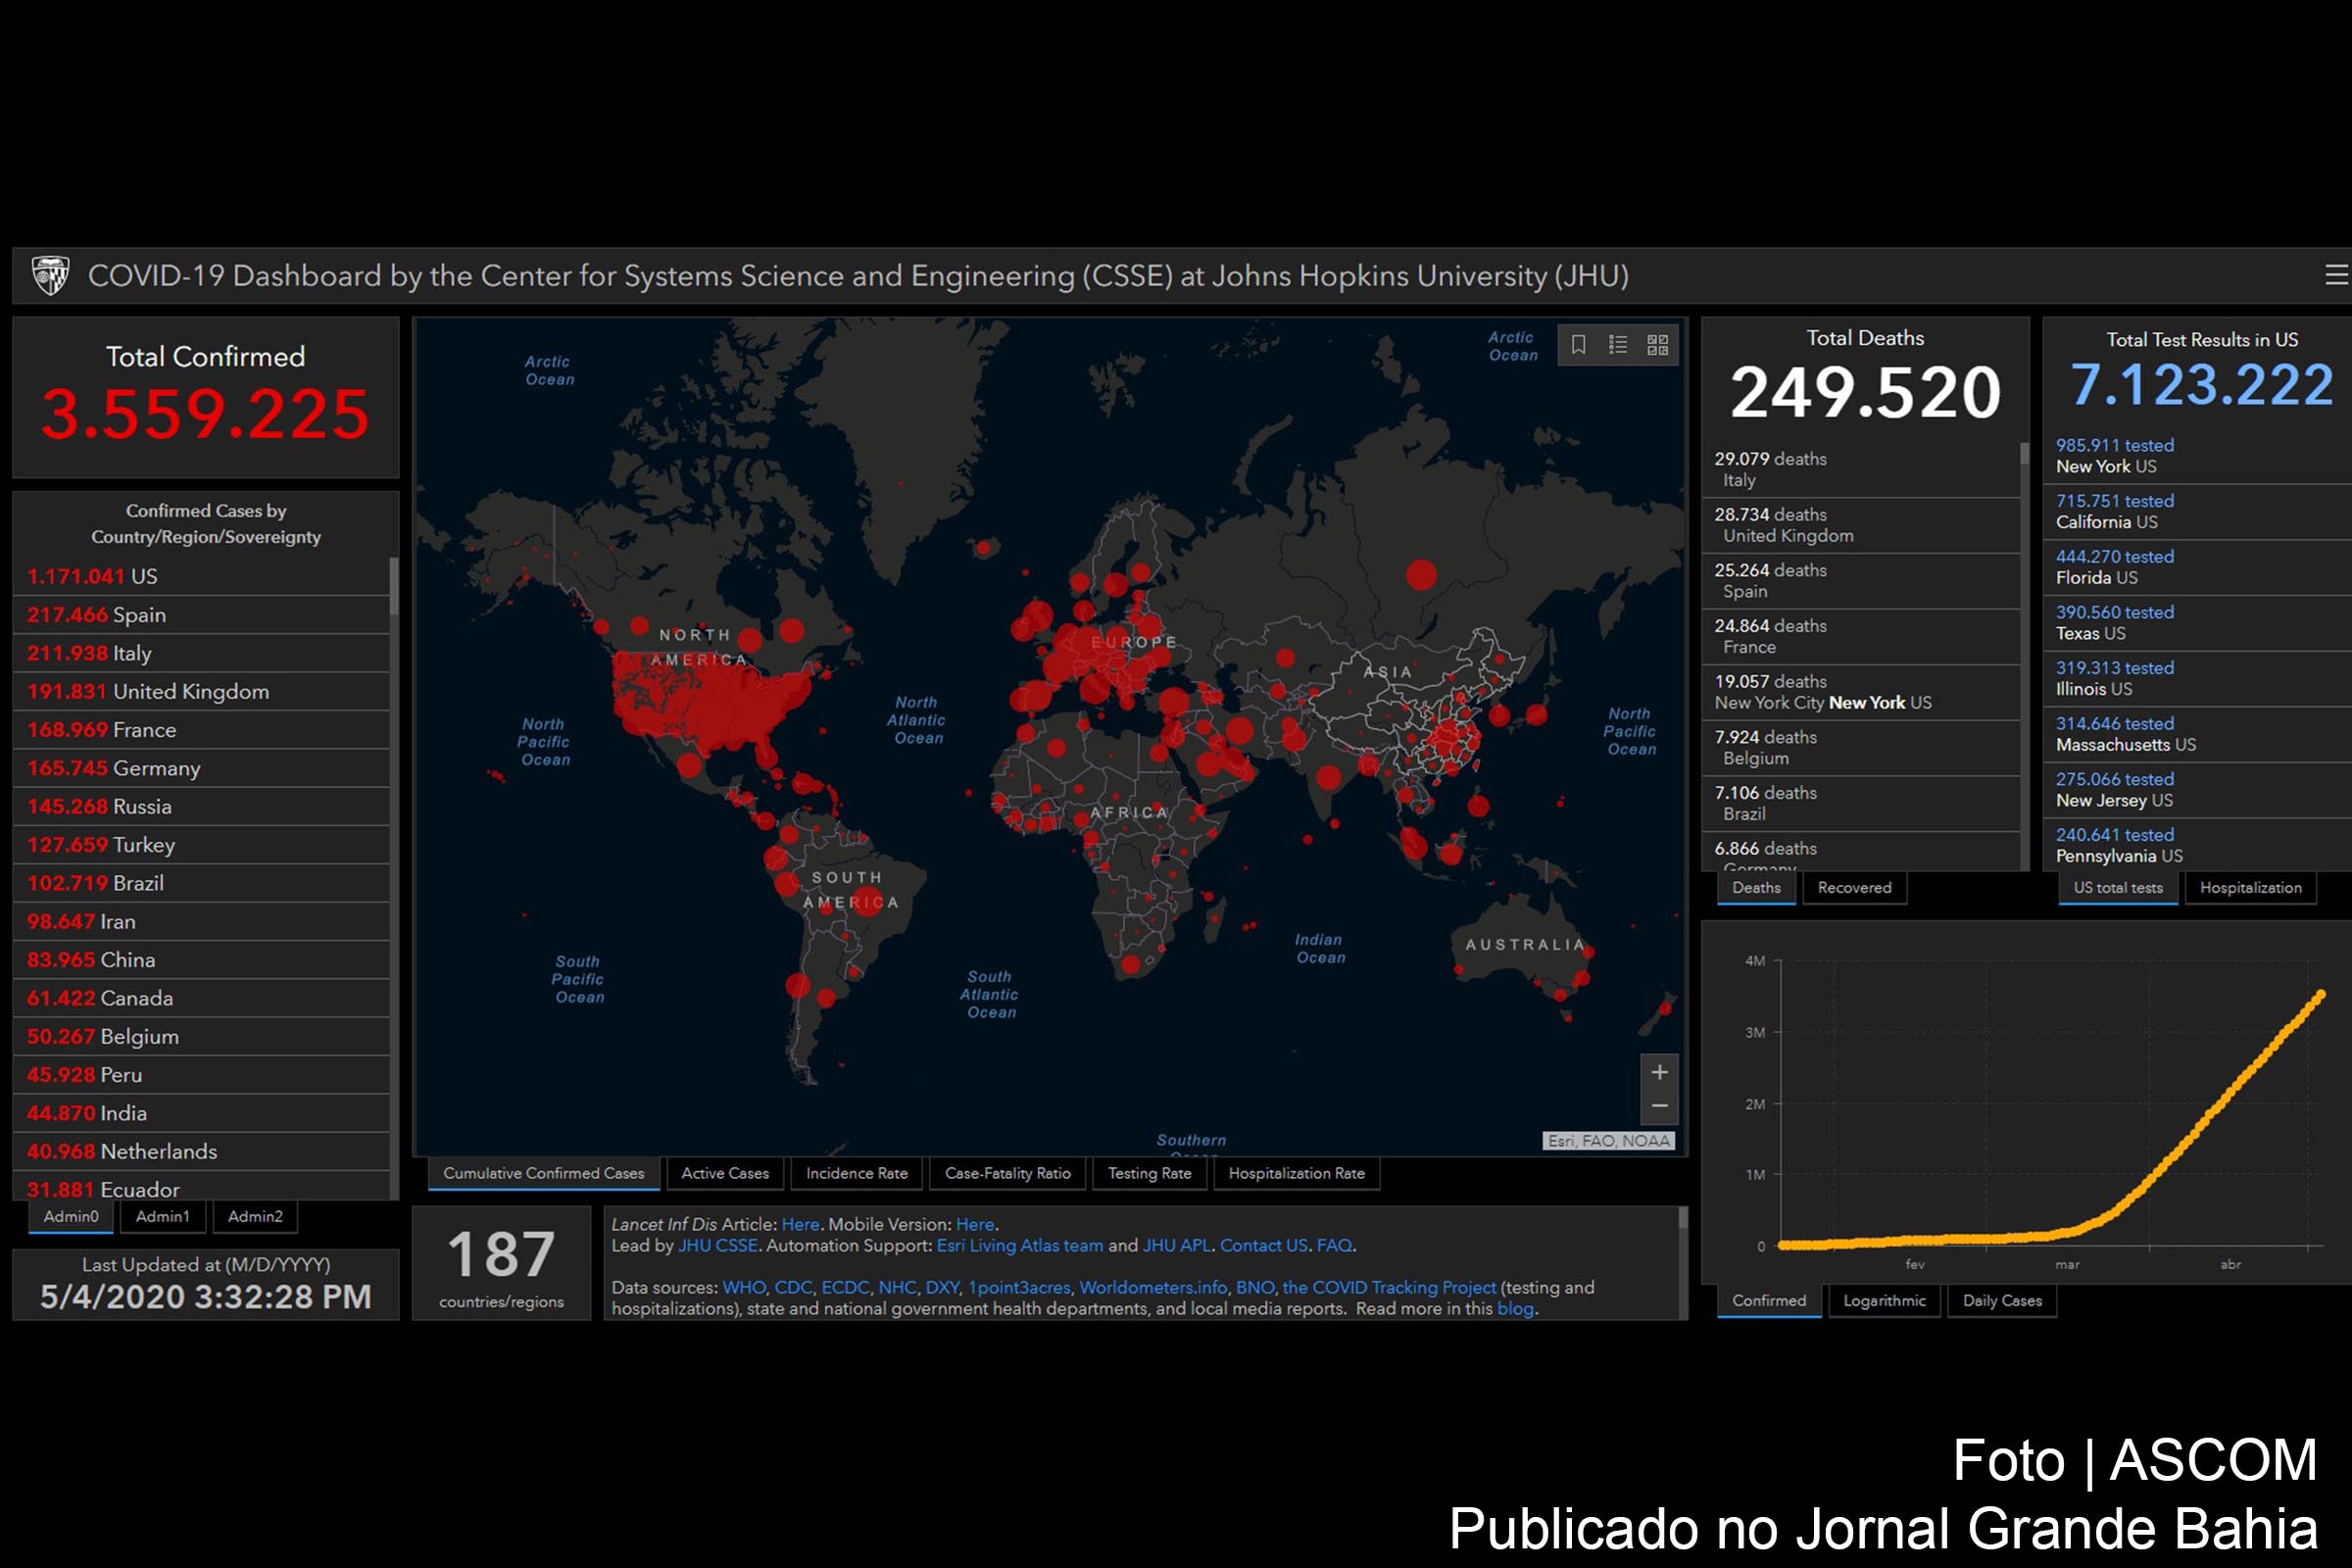Open the Worldometers.info link

[1153, 1287]
